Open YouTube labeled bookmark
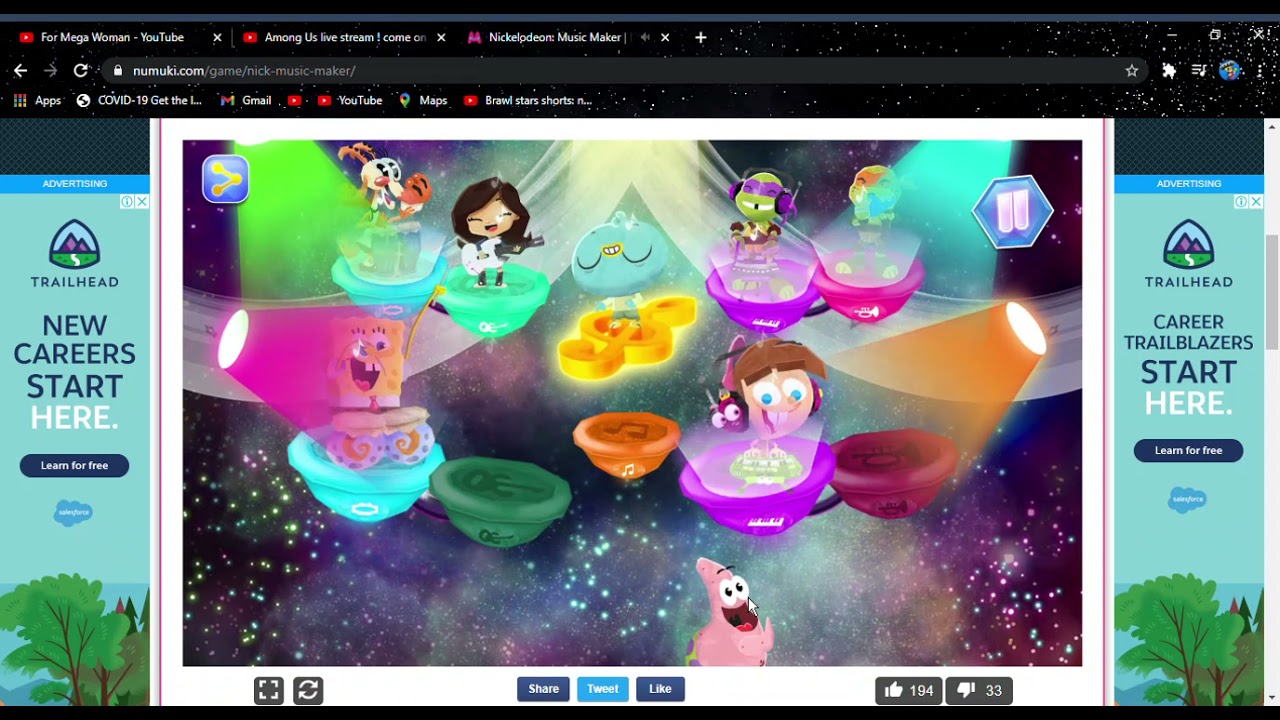Image resolution: width=1280 pixels, height=720 pixels. 350,100
